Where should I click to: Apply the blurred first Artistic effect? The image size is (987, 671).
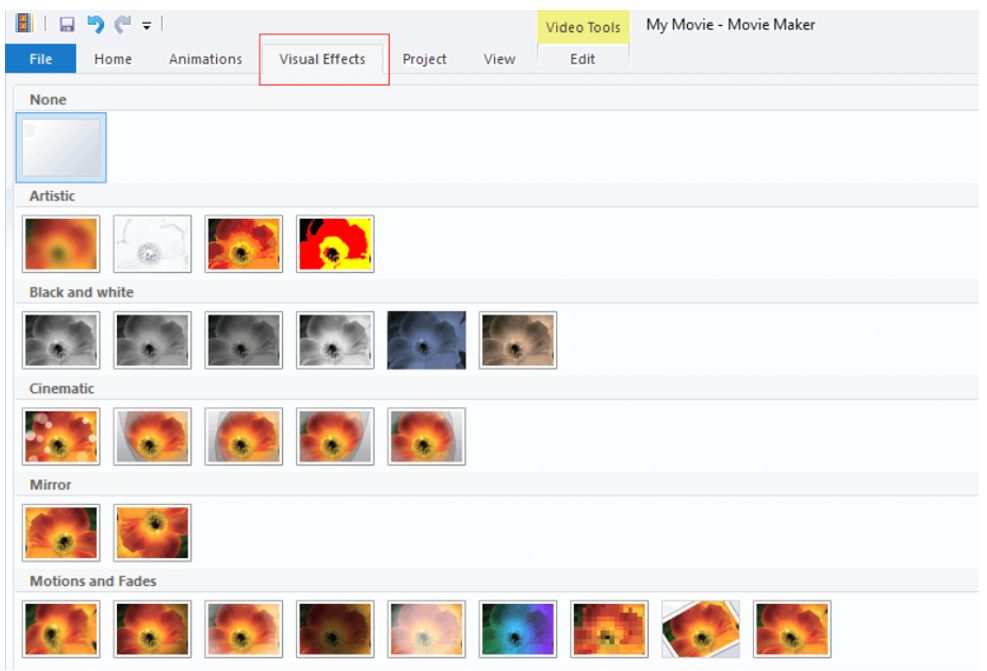pos(61,244)
